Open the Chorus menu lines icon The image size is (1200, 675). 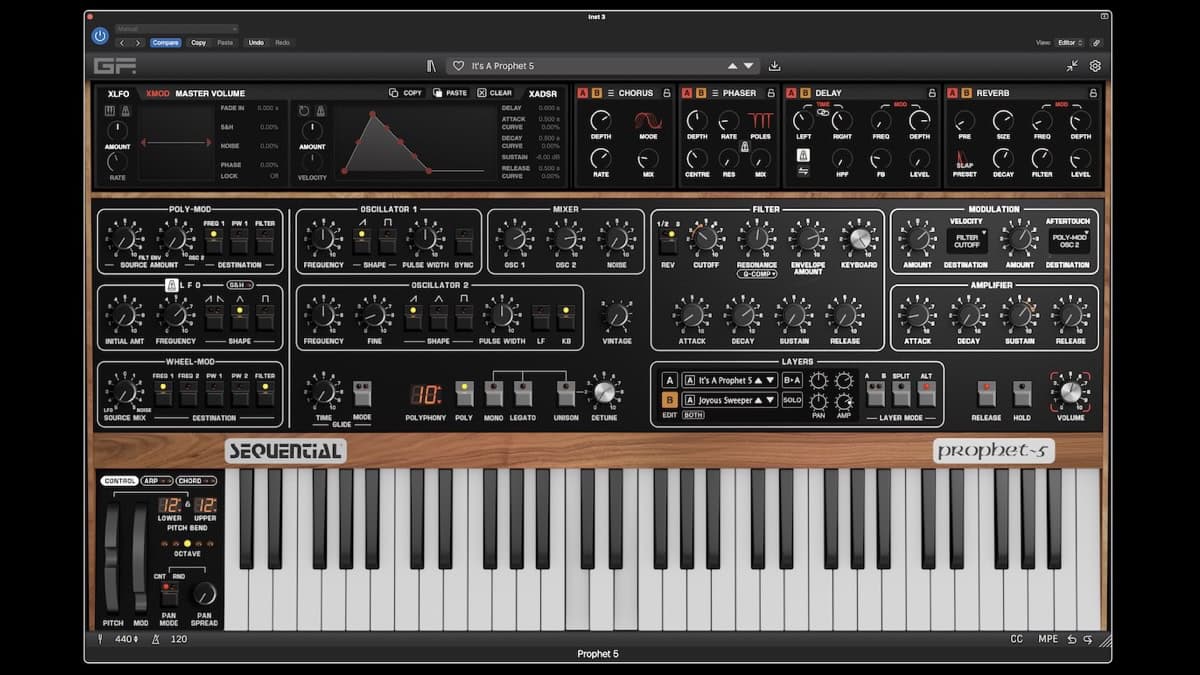610,93
